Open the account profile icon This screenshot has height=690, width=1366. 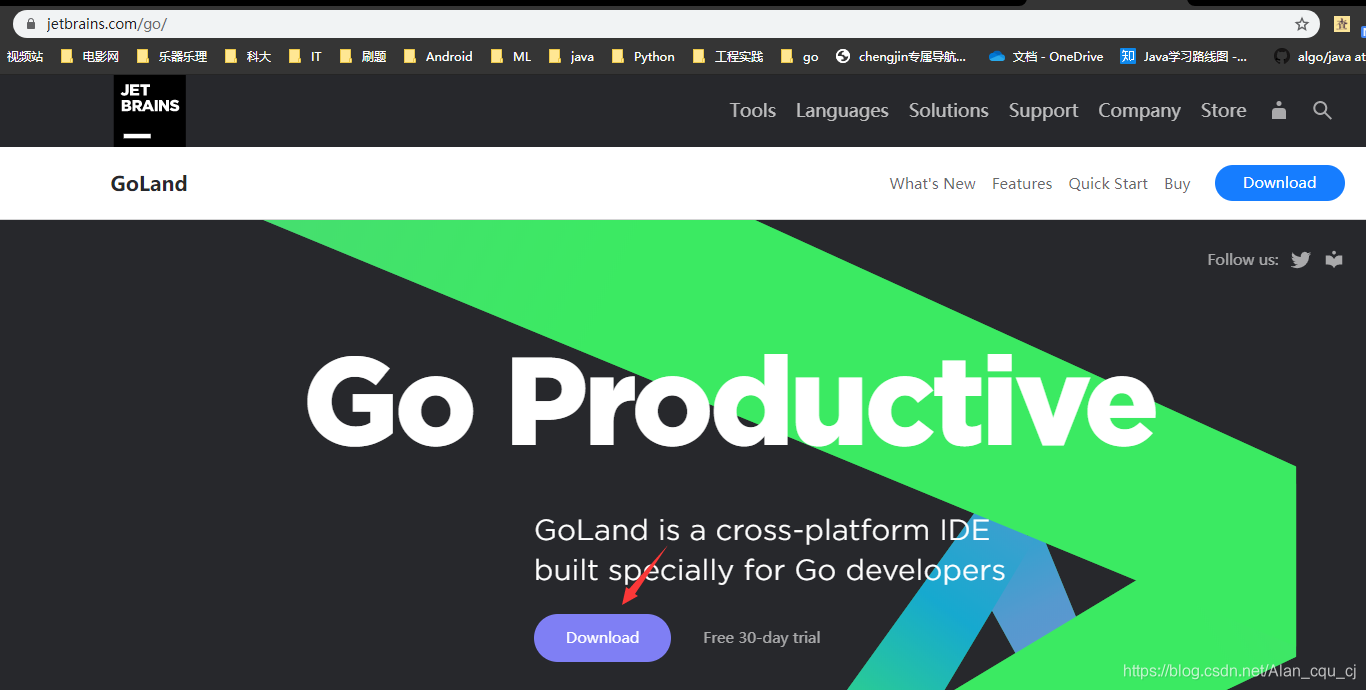(x=1279, y=110)
